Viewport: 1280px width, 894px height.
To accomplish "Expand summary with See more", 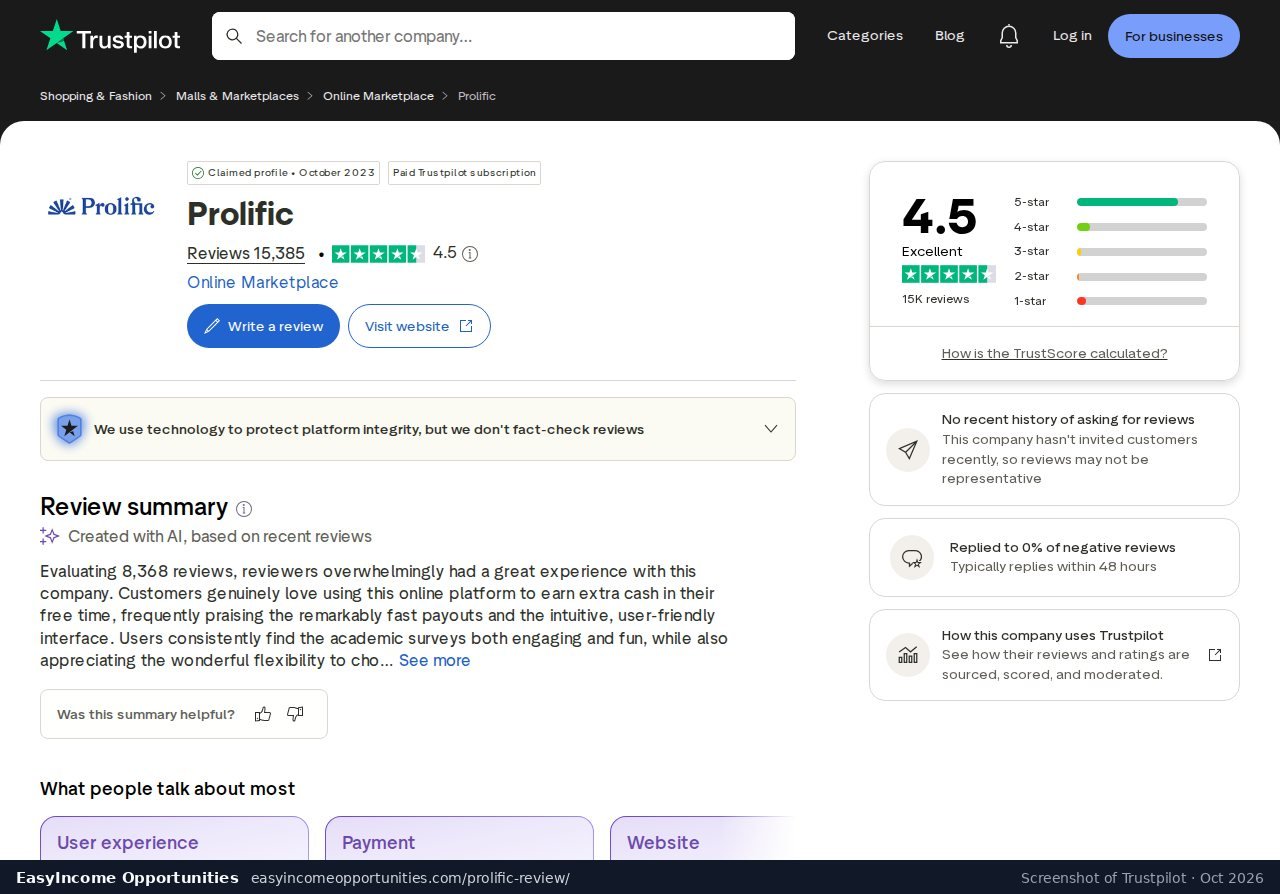I will click(x=434, y=660).
